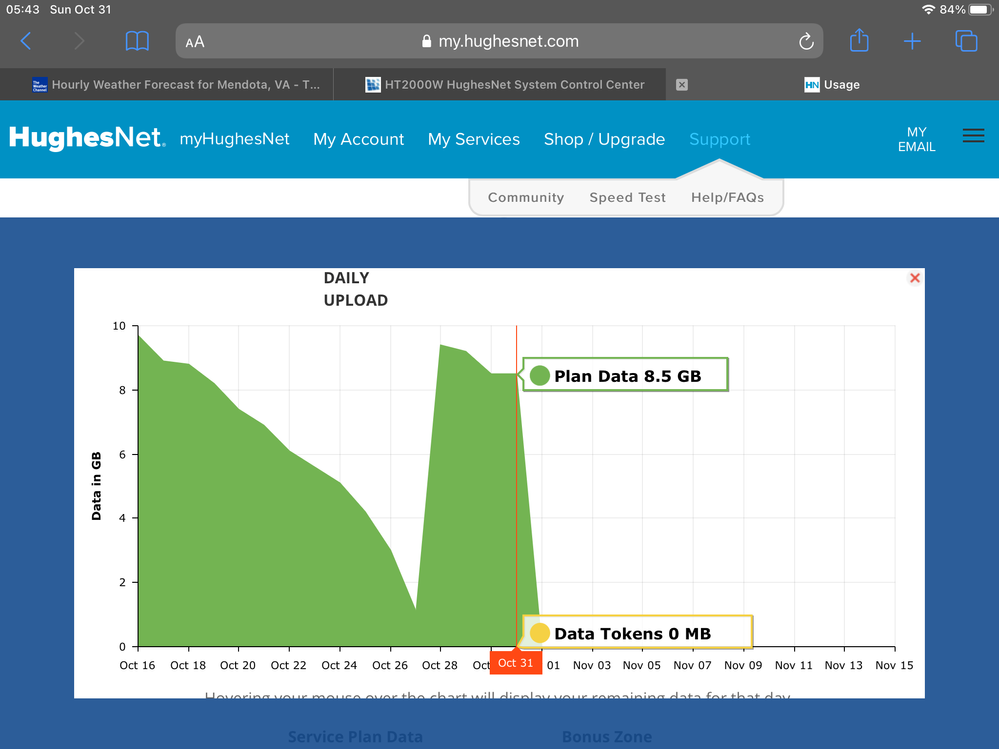Open the Safari share sheet icon
This screenshot has width=999, height=749.
[x=859, y=41]
